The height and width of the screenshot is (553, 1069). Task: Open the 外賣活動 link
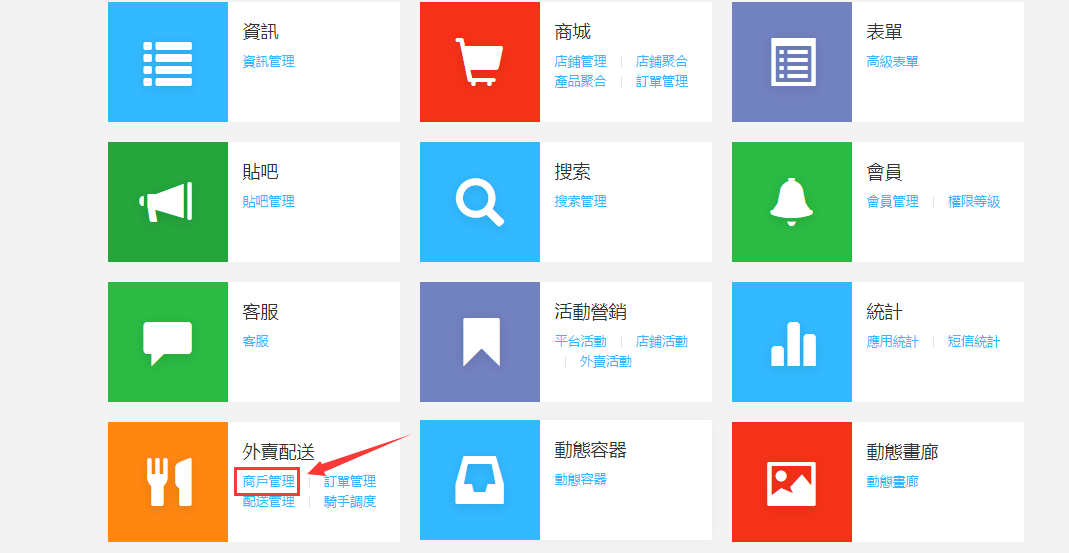pyautogui.click(x=606, y=361)
